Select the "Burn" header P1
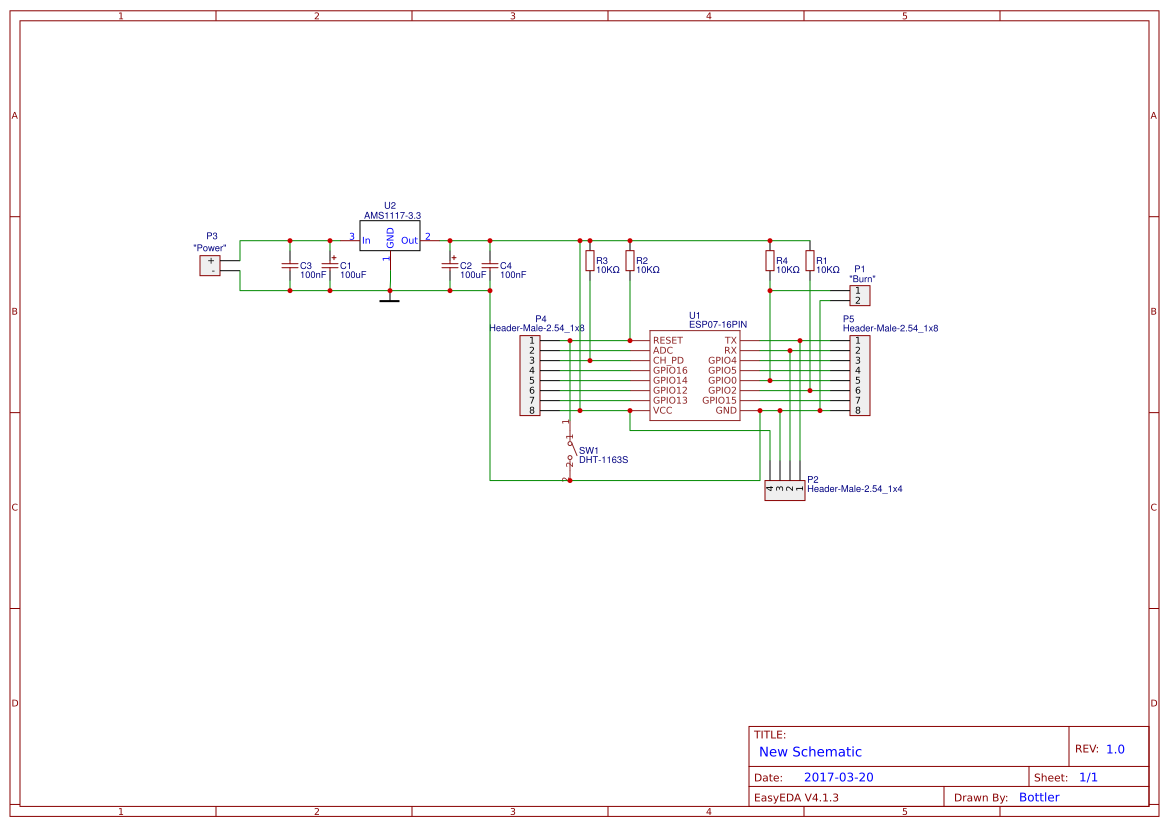This screenshot has width=1169, height=827. (860, 294)
